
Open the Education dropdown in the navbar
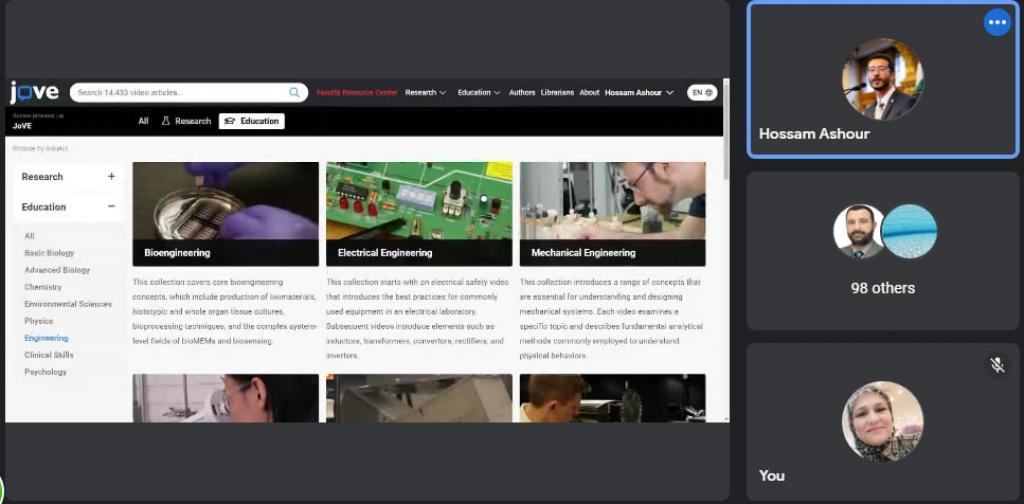479,93
